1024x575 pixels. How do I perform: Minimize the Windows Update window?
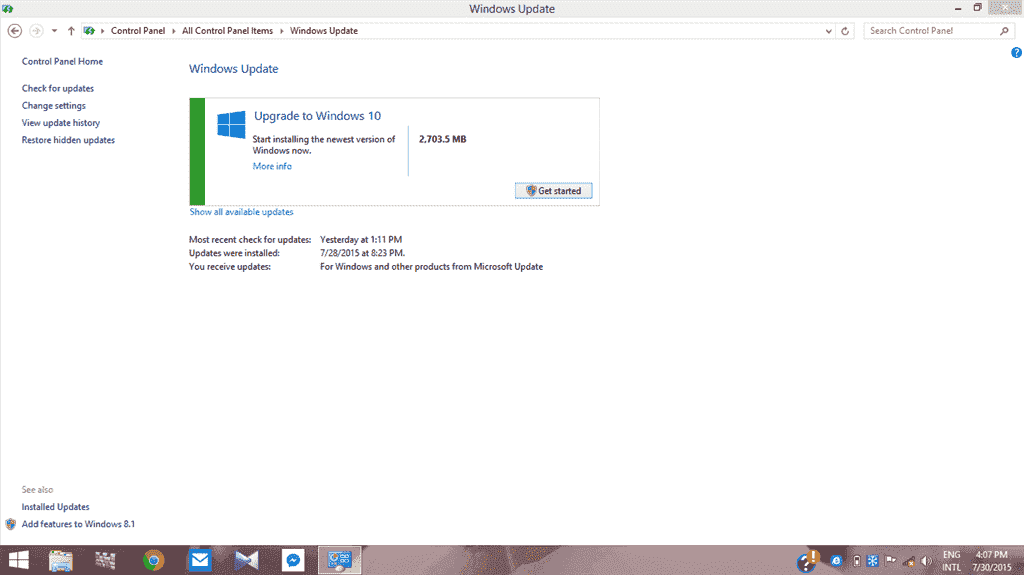tap(958, 8)
